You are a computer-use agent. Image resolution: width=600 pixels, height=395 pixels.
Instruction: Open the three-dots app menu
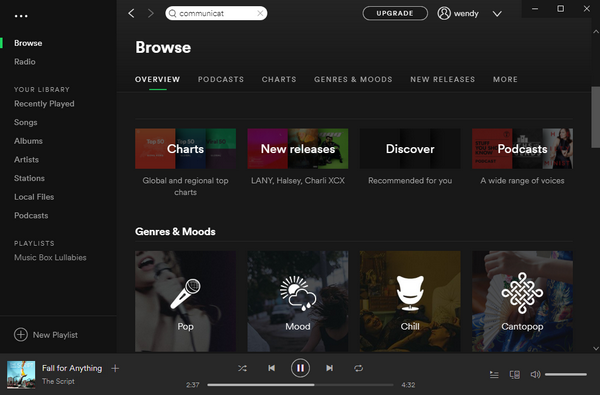21,16
